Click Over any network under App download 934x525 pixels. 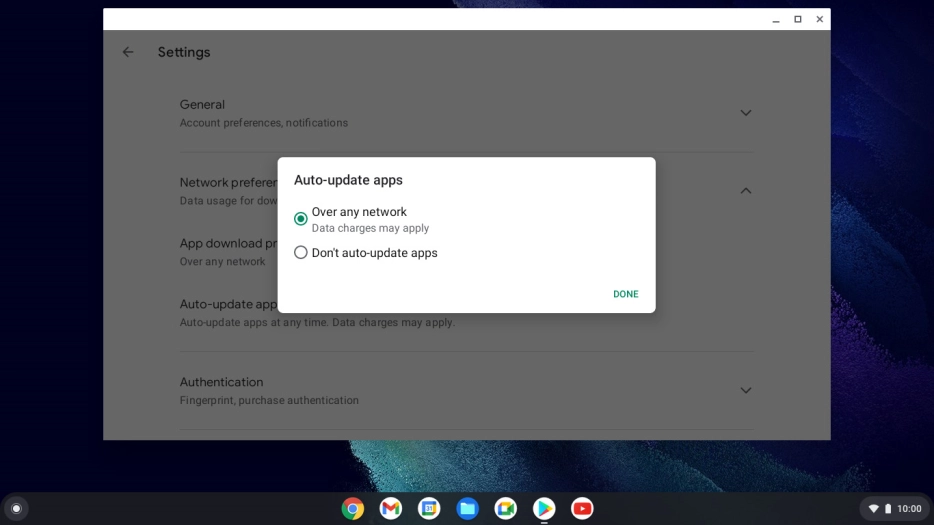click(x=223, y=262)
